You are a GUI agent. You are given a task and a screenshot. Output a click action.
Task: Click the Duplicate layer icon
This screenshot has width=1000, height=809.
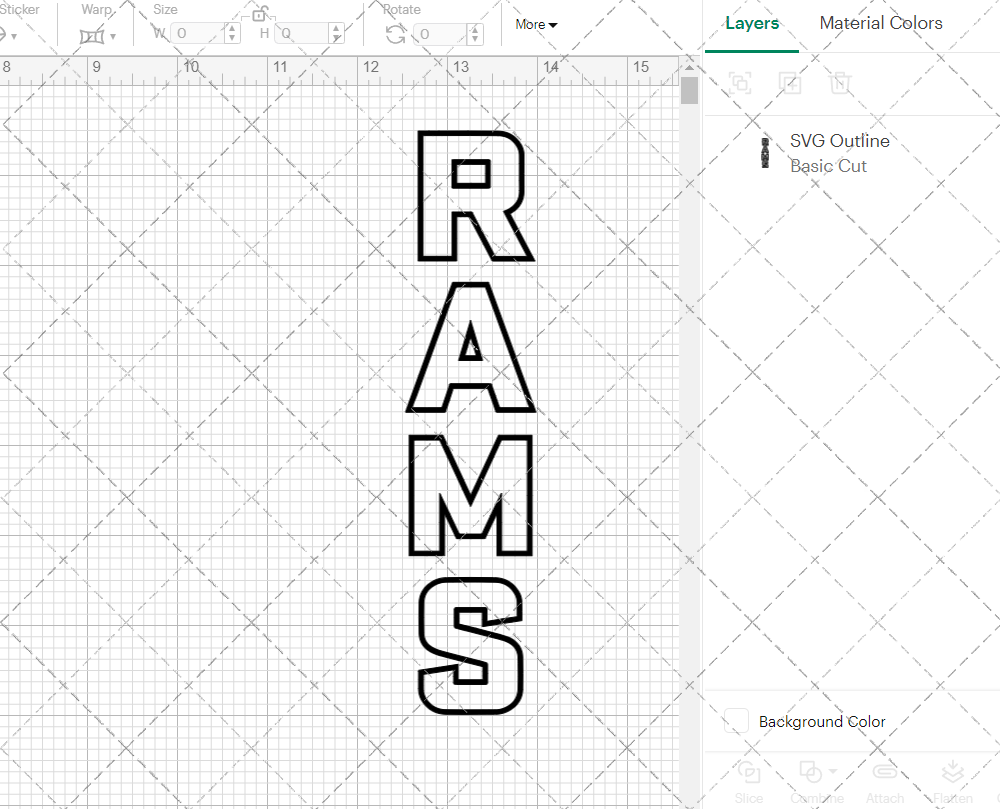[x=790, y=83]
